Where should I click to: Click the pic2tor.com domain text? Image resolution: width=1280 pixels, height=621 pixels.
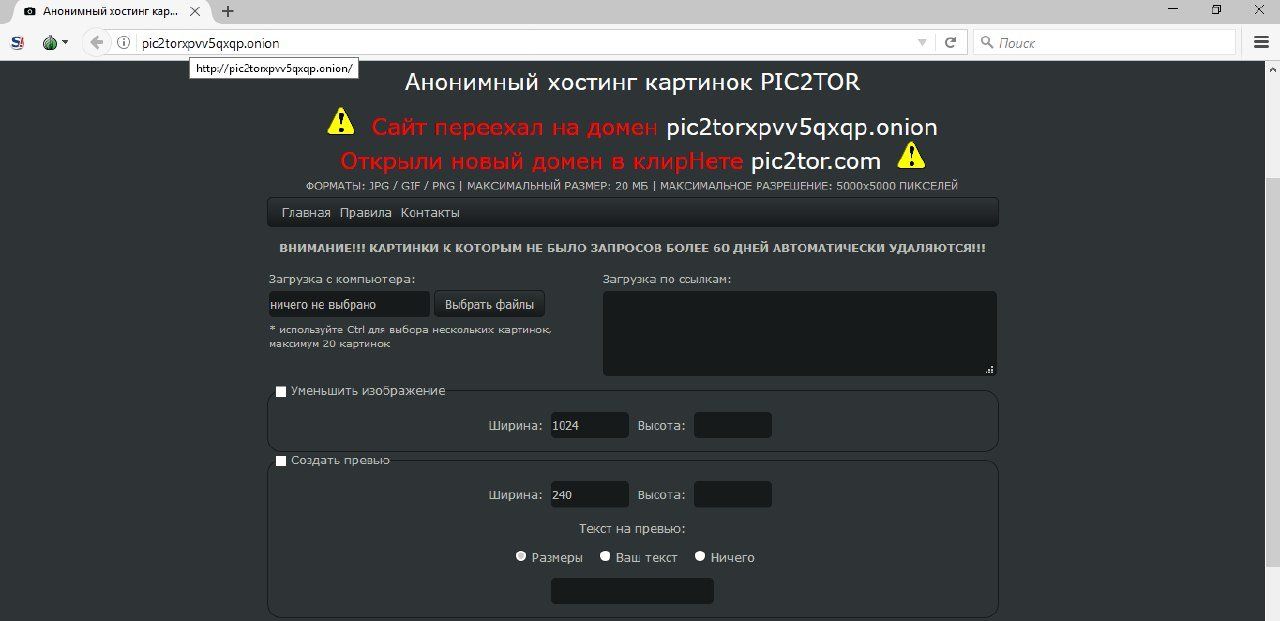click(816, 161)
